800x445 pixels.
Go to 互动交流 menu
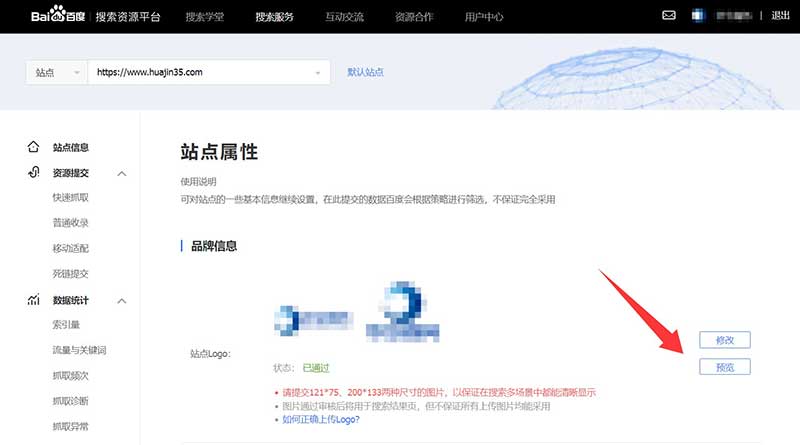(344, 17)
